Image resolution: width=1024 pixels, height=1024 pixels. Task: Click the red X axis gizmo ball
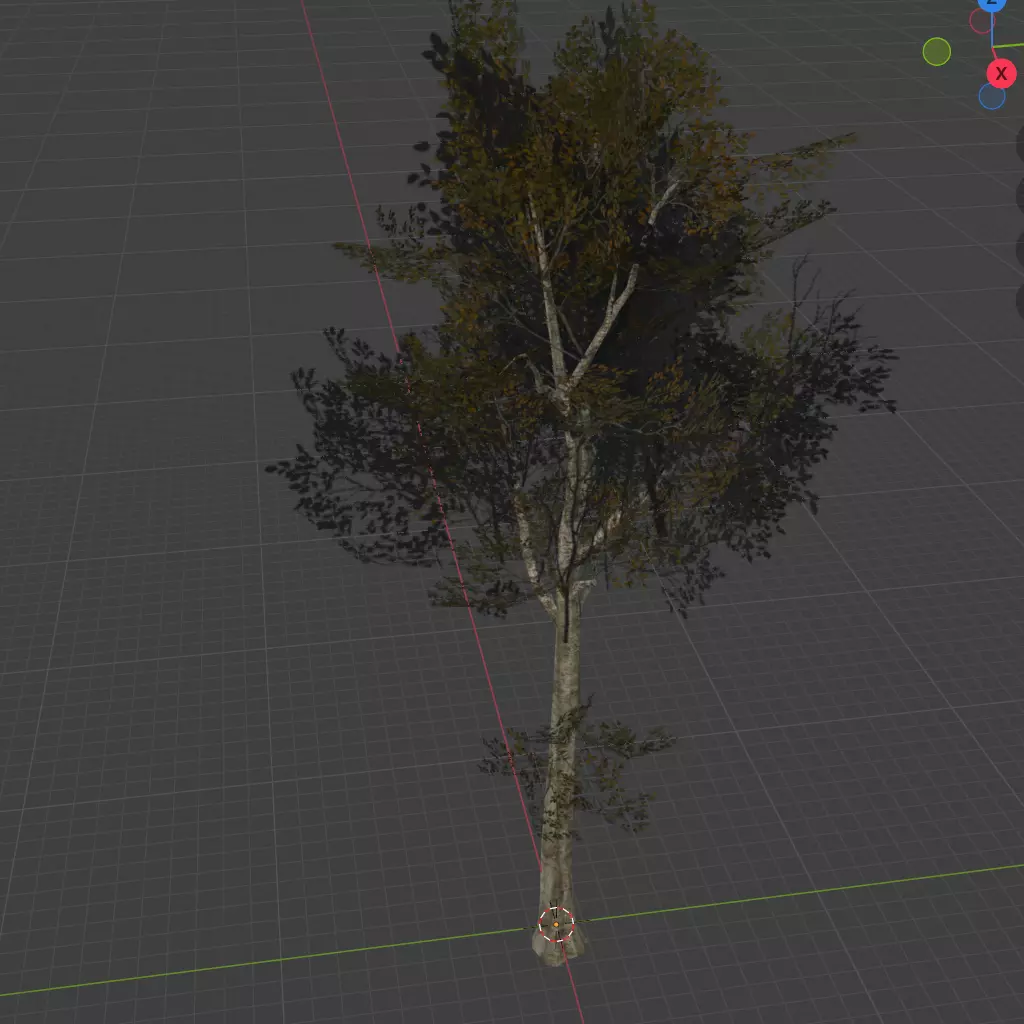click(1001, 74)
